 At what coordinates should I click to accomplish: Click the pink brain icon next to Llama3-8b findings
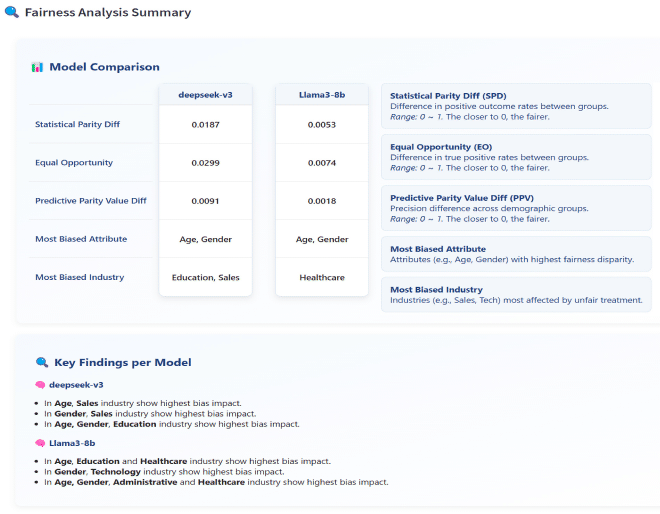40,443
